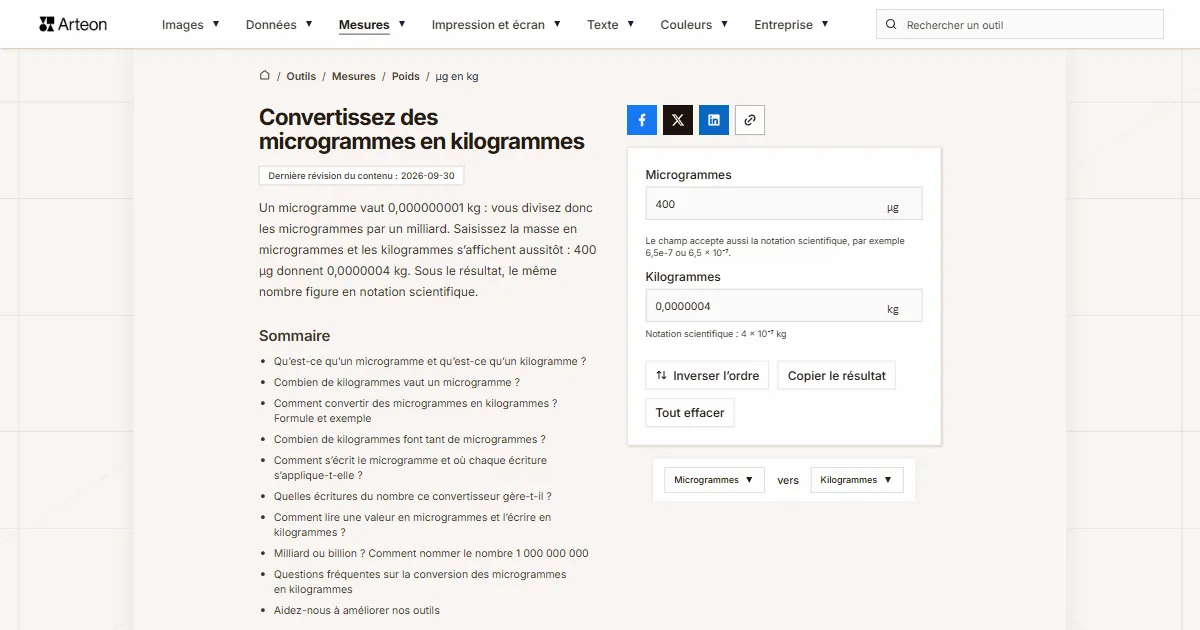Jump to Comment convertir des microgrammes section

[x=416, y=411]
